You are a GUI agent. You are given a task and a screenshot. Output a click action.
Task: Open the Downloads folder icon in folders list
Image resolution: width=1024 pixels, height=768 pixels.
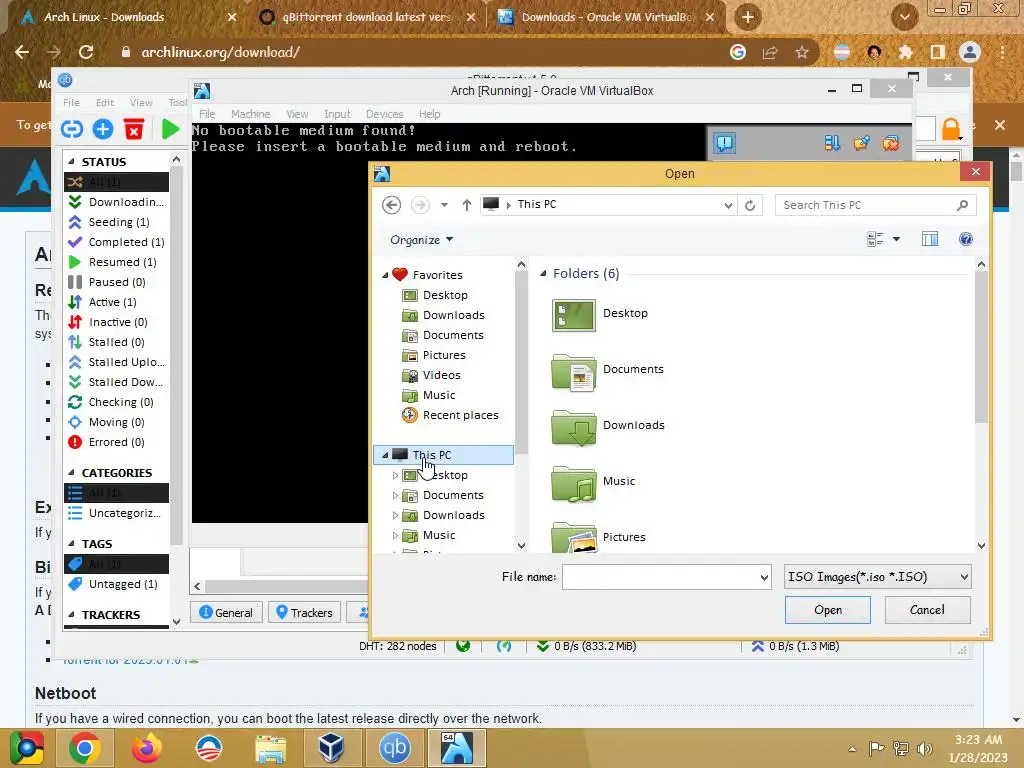coord(573,427)
